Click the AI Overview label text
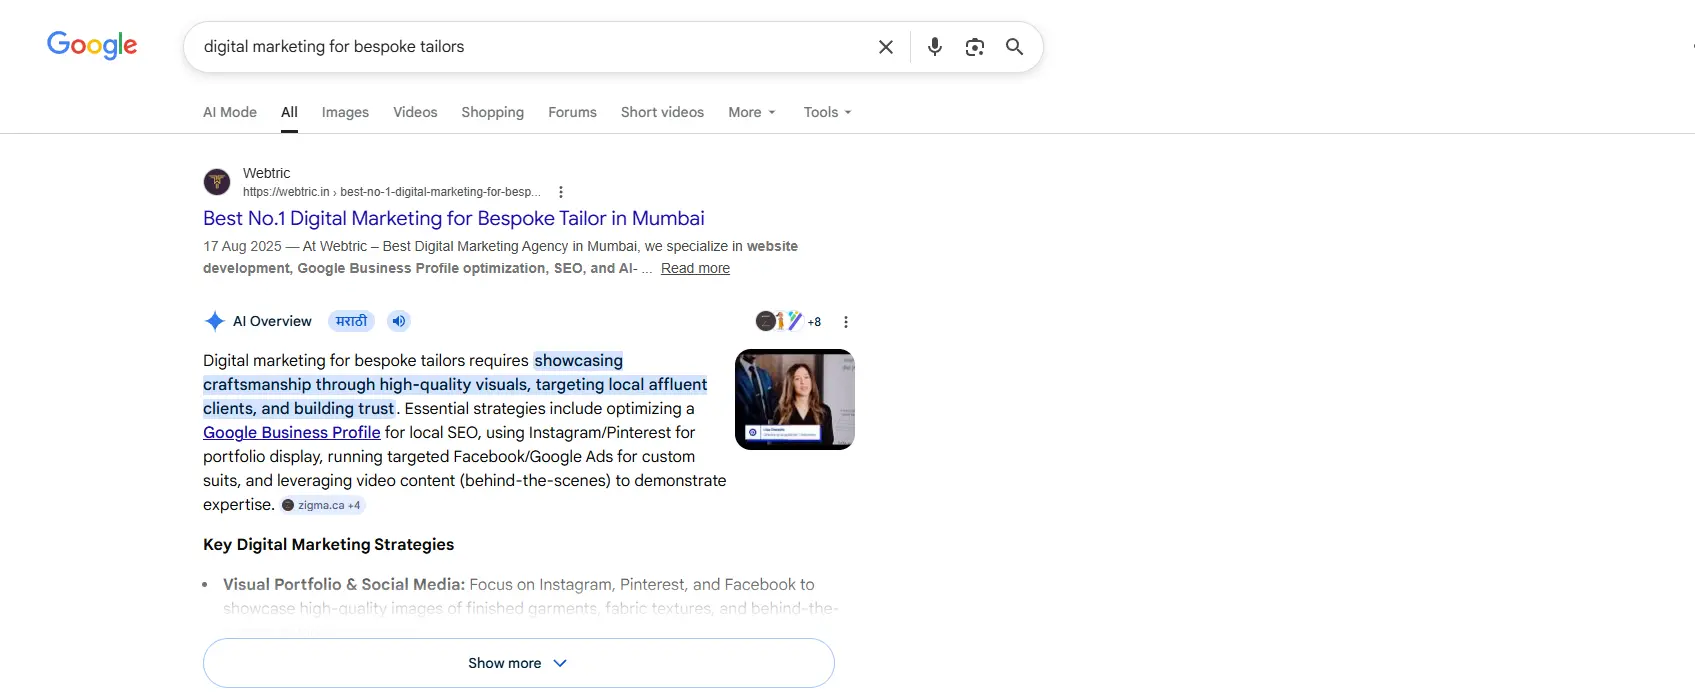This screenshot has width=1695, height=693. click(x=272, y=321)
